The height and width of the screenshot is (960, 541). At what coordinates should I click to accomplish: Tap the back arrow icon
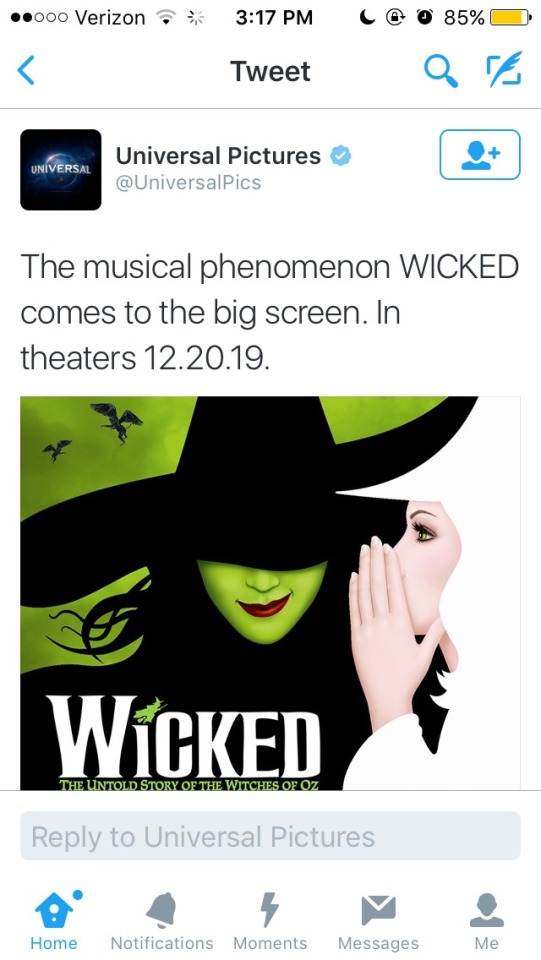coord(26,70)
